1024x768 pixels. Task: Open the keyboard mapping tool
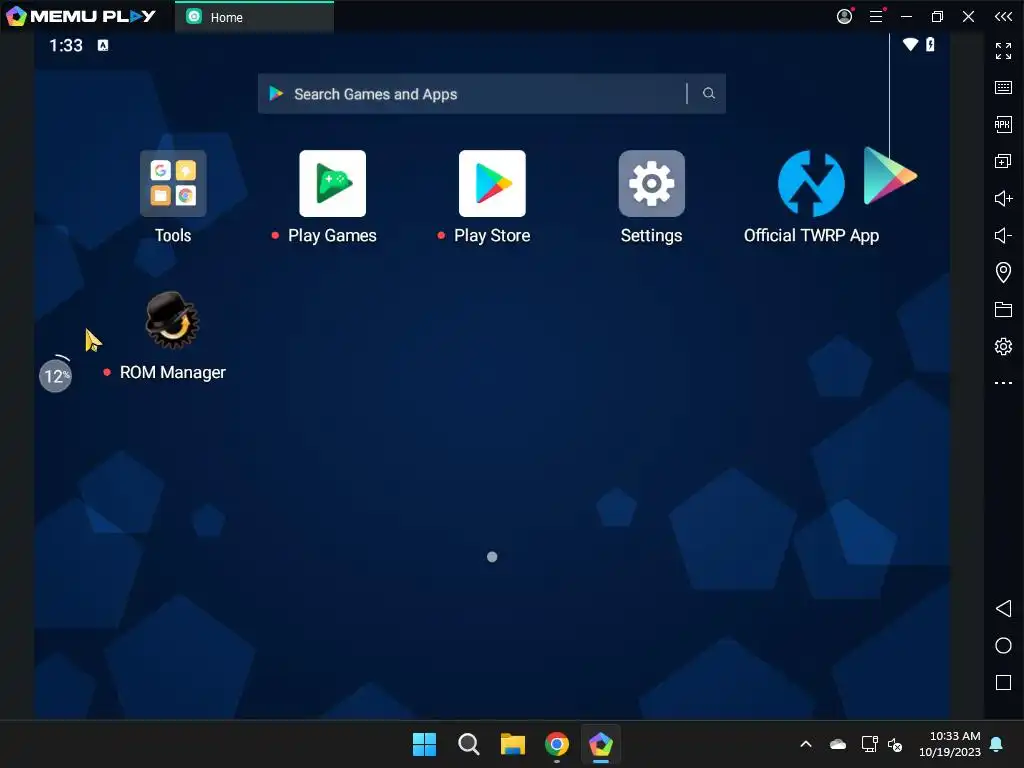(1003, 88)
